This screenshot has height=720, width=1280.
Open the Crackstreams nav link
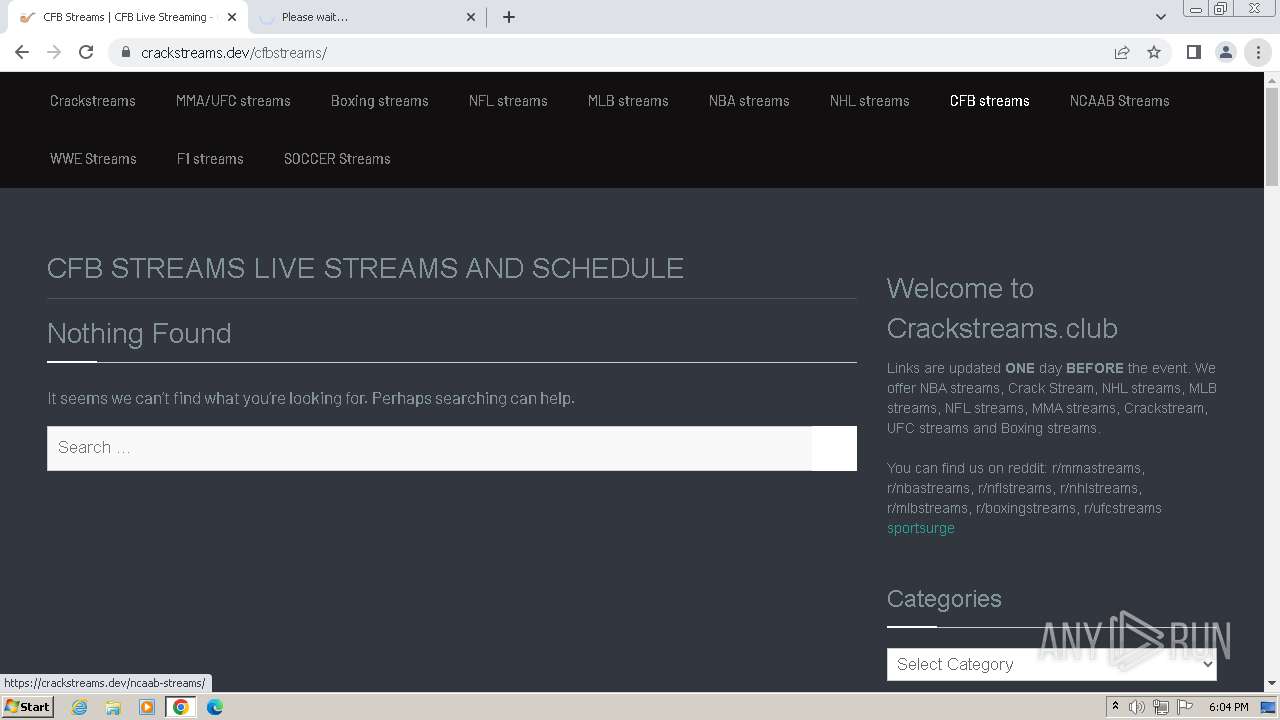(x=93, y=101)
